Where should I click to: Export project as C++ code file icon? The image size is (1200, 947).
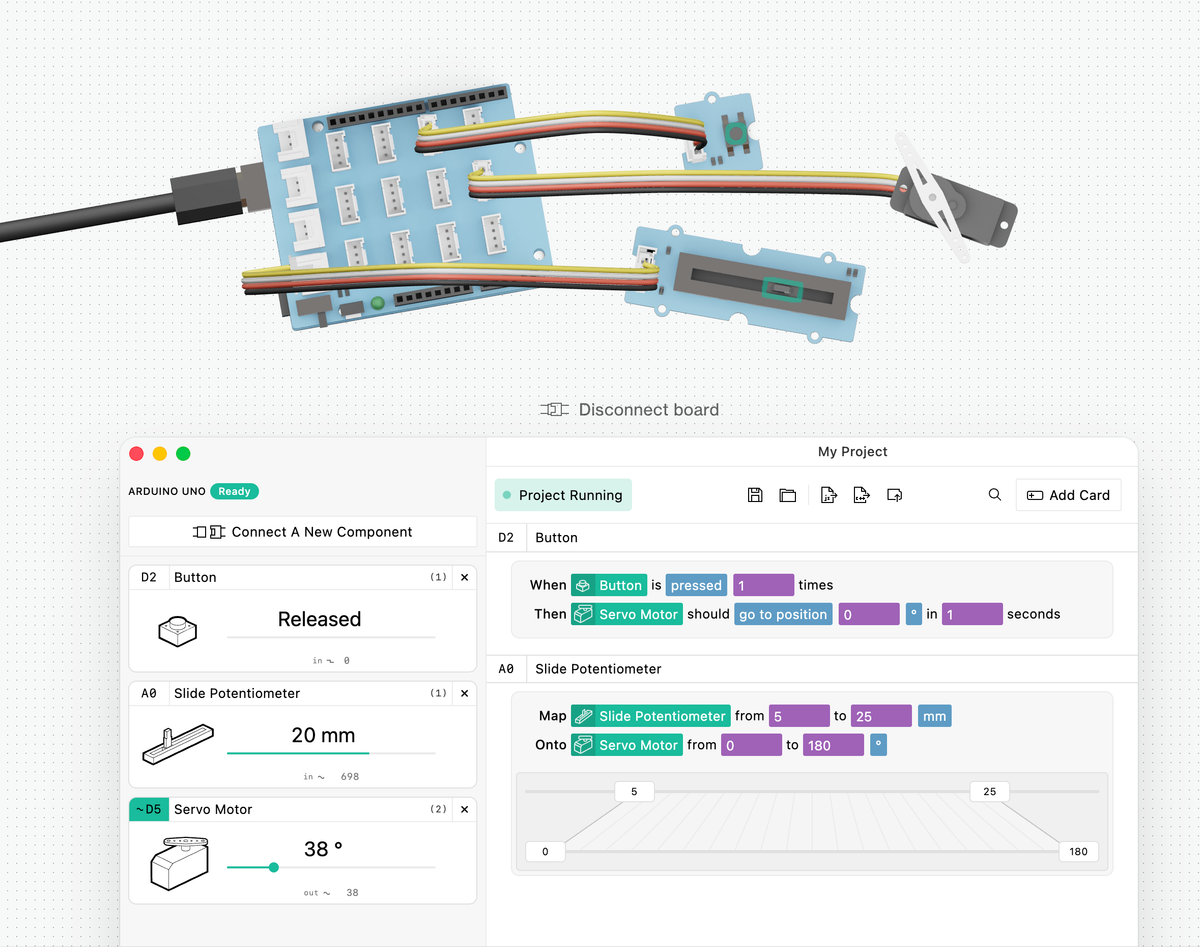click(x=861, y=495)
